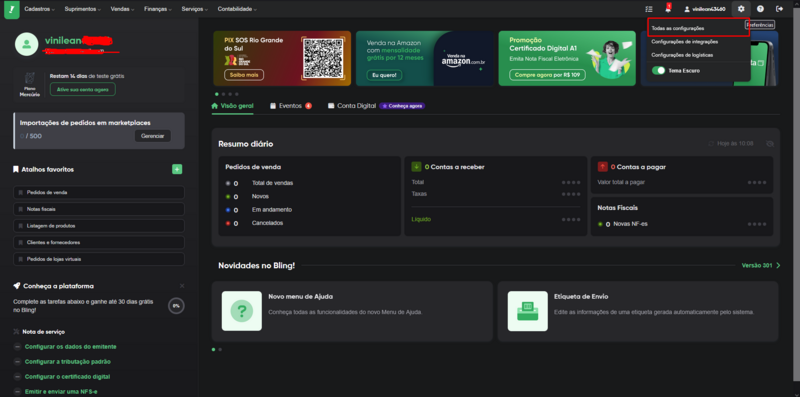The image size is (800, 397).
Task: Open Configurar a tributação padrão link
Action: tap(68, 361)
